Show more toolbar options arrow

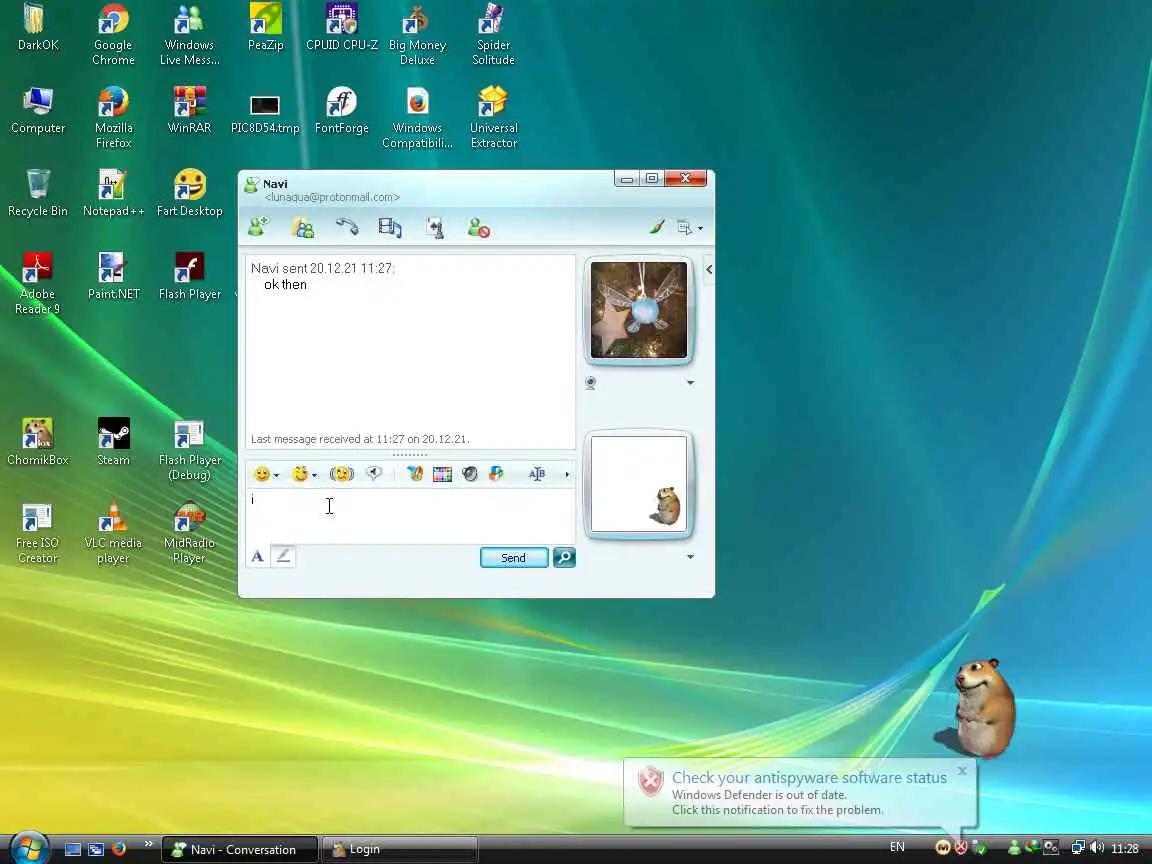point(566,475)
